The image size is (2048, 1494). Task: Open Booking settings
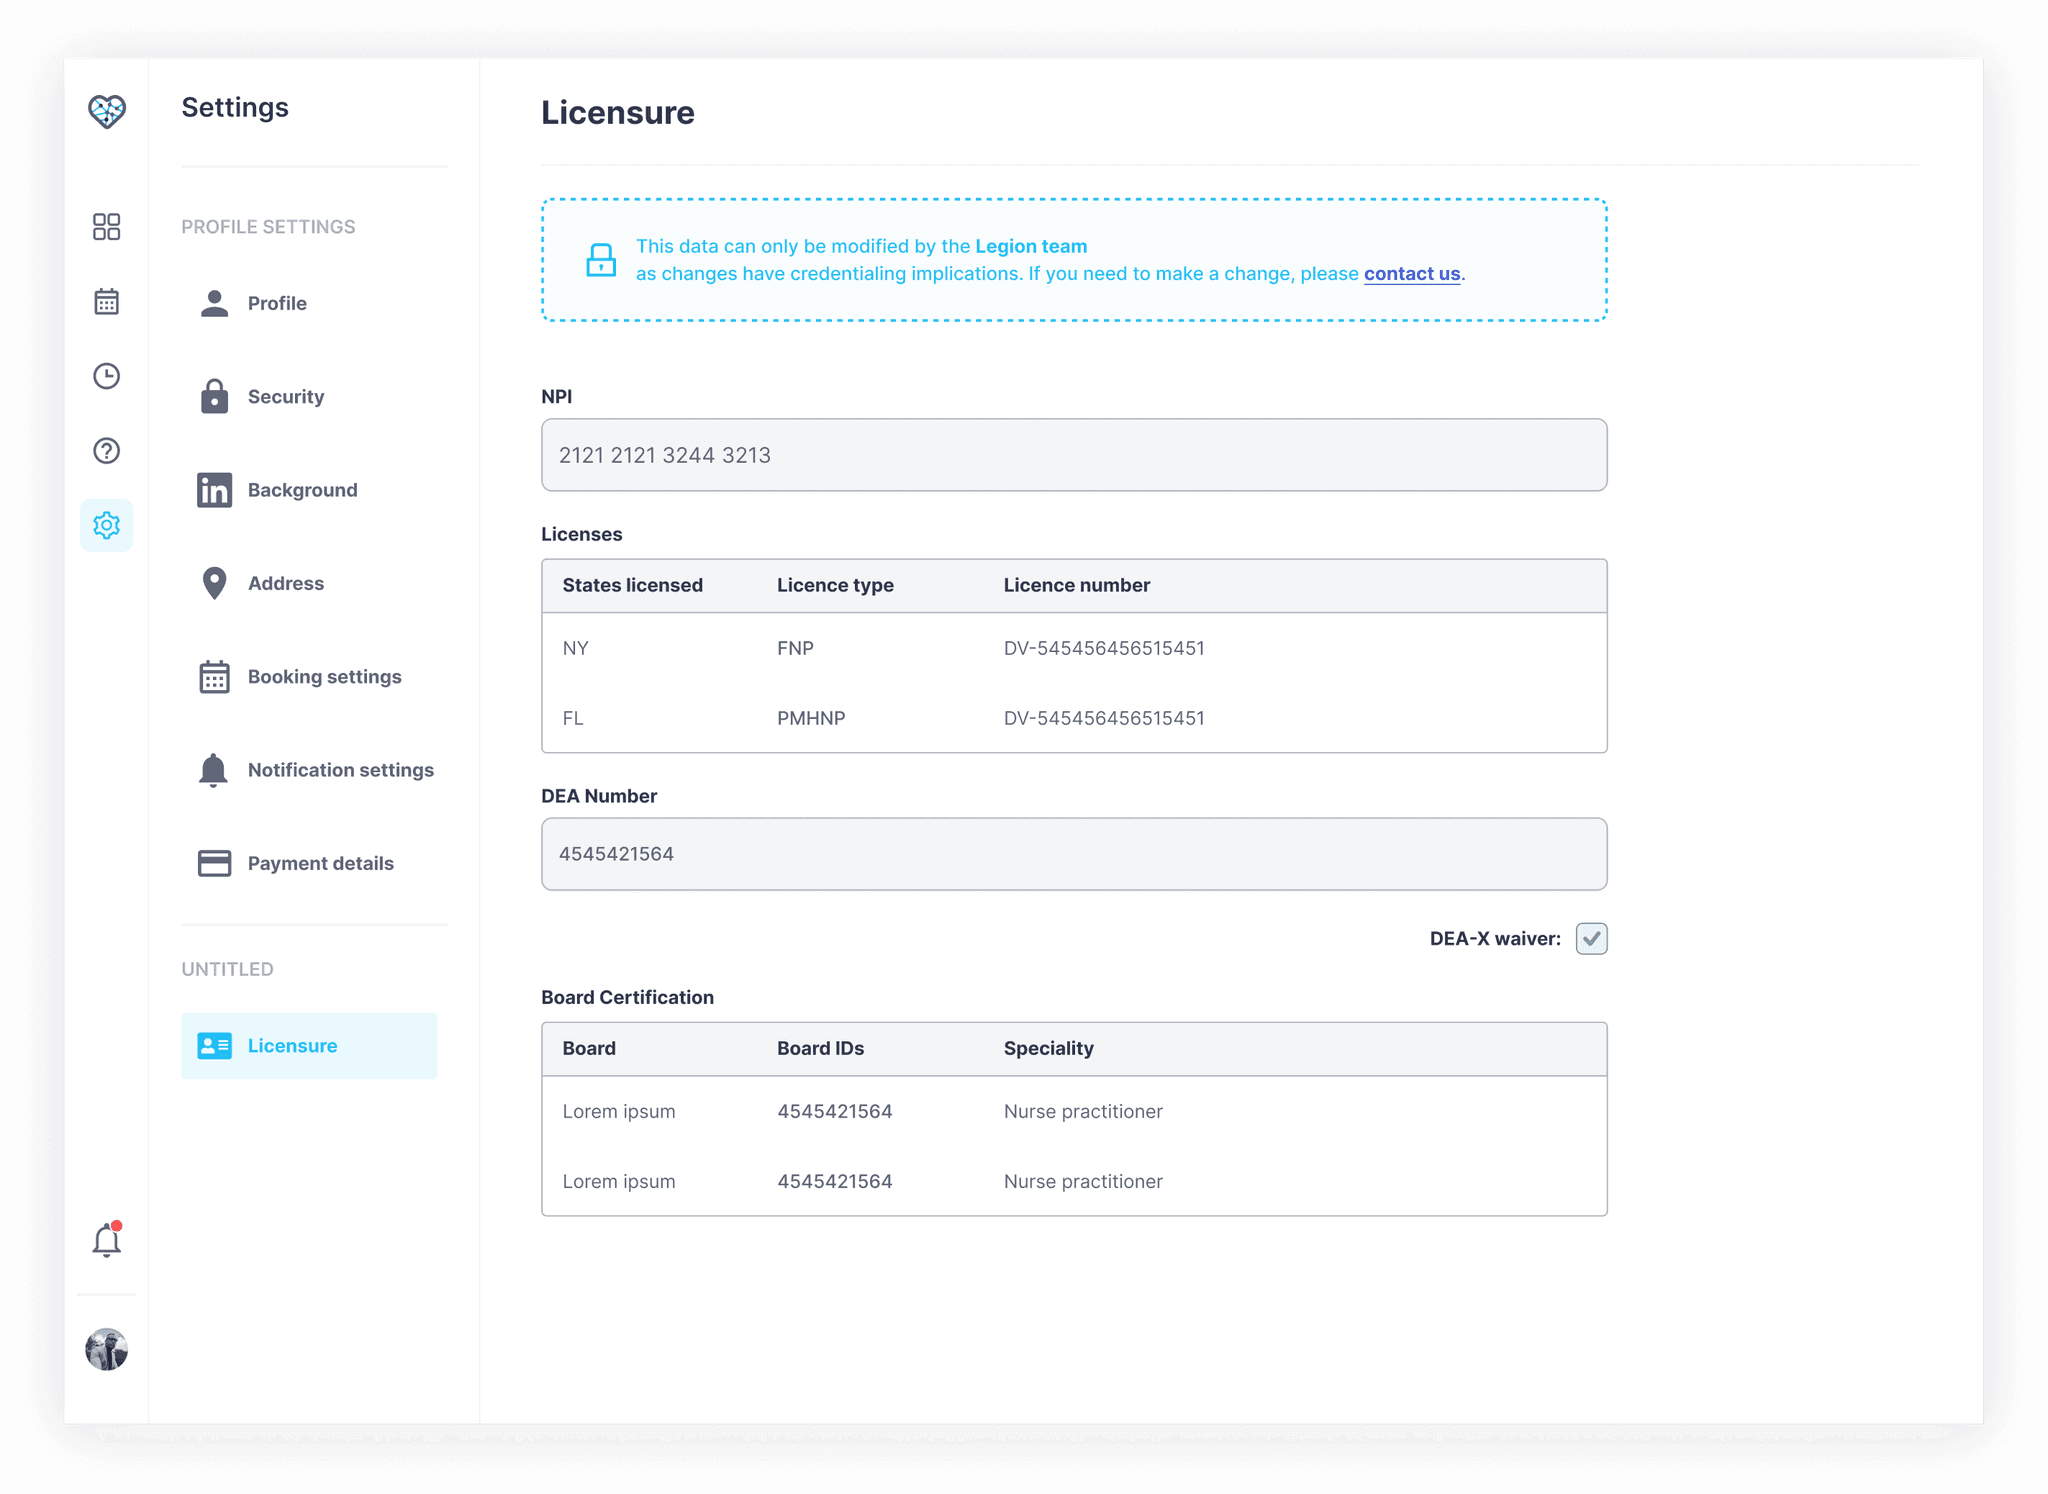[x=323, y=677]
